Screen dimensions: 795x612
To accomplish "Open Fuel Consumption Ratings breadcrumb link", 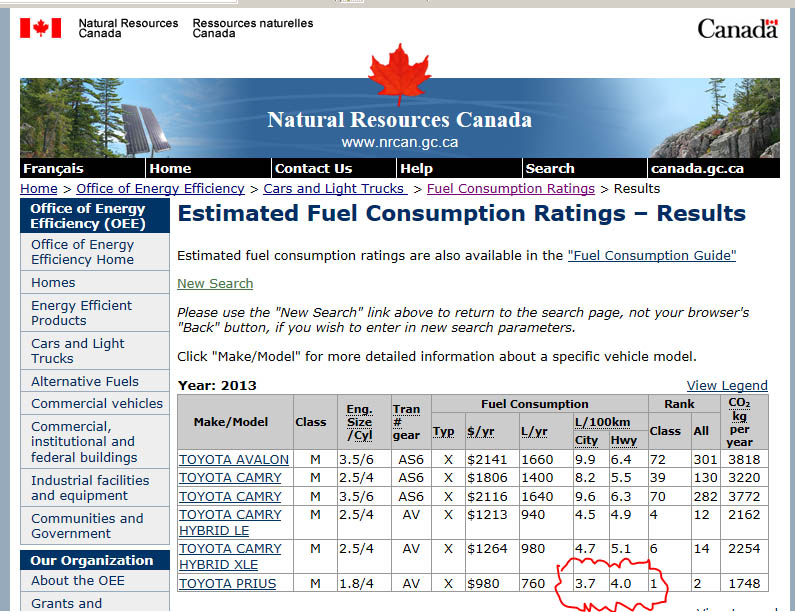I will click(x=510, y=188).
